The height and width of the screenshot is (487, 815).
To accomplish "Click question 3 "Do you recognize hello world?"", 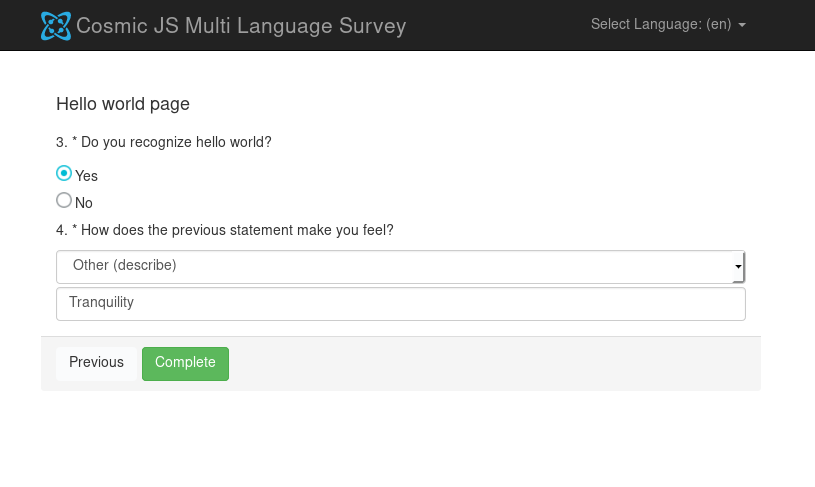I will click(176, 142).
